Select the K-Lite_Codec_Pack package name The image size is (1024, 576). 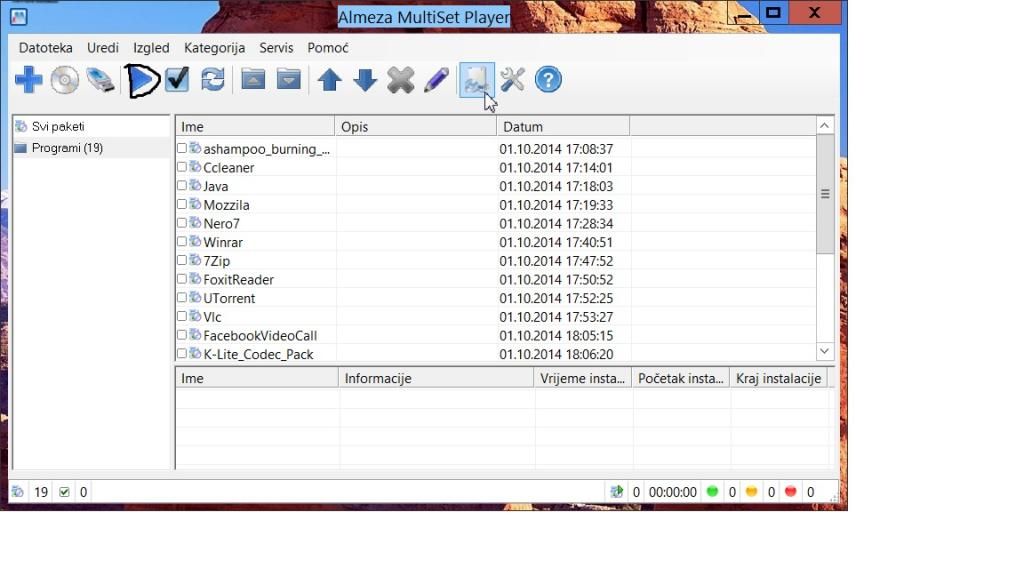tap(259, 354)
